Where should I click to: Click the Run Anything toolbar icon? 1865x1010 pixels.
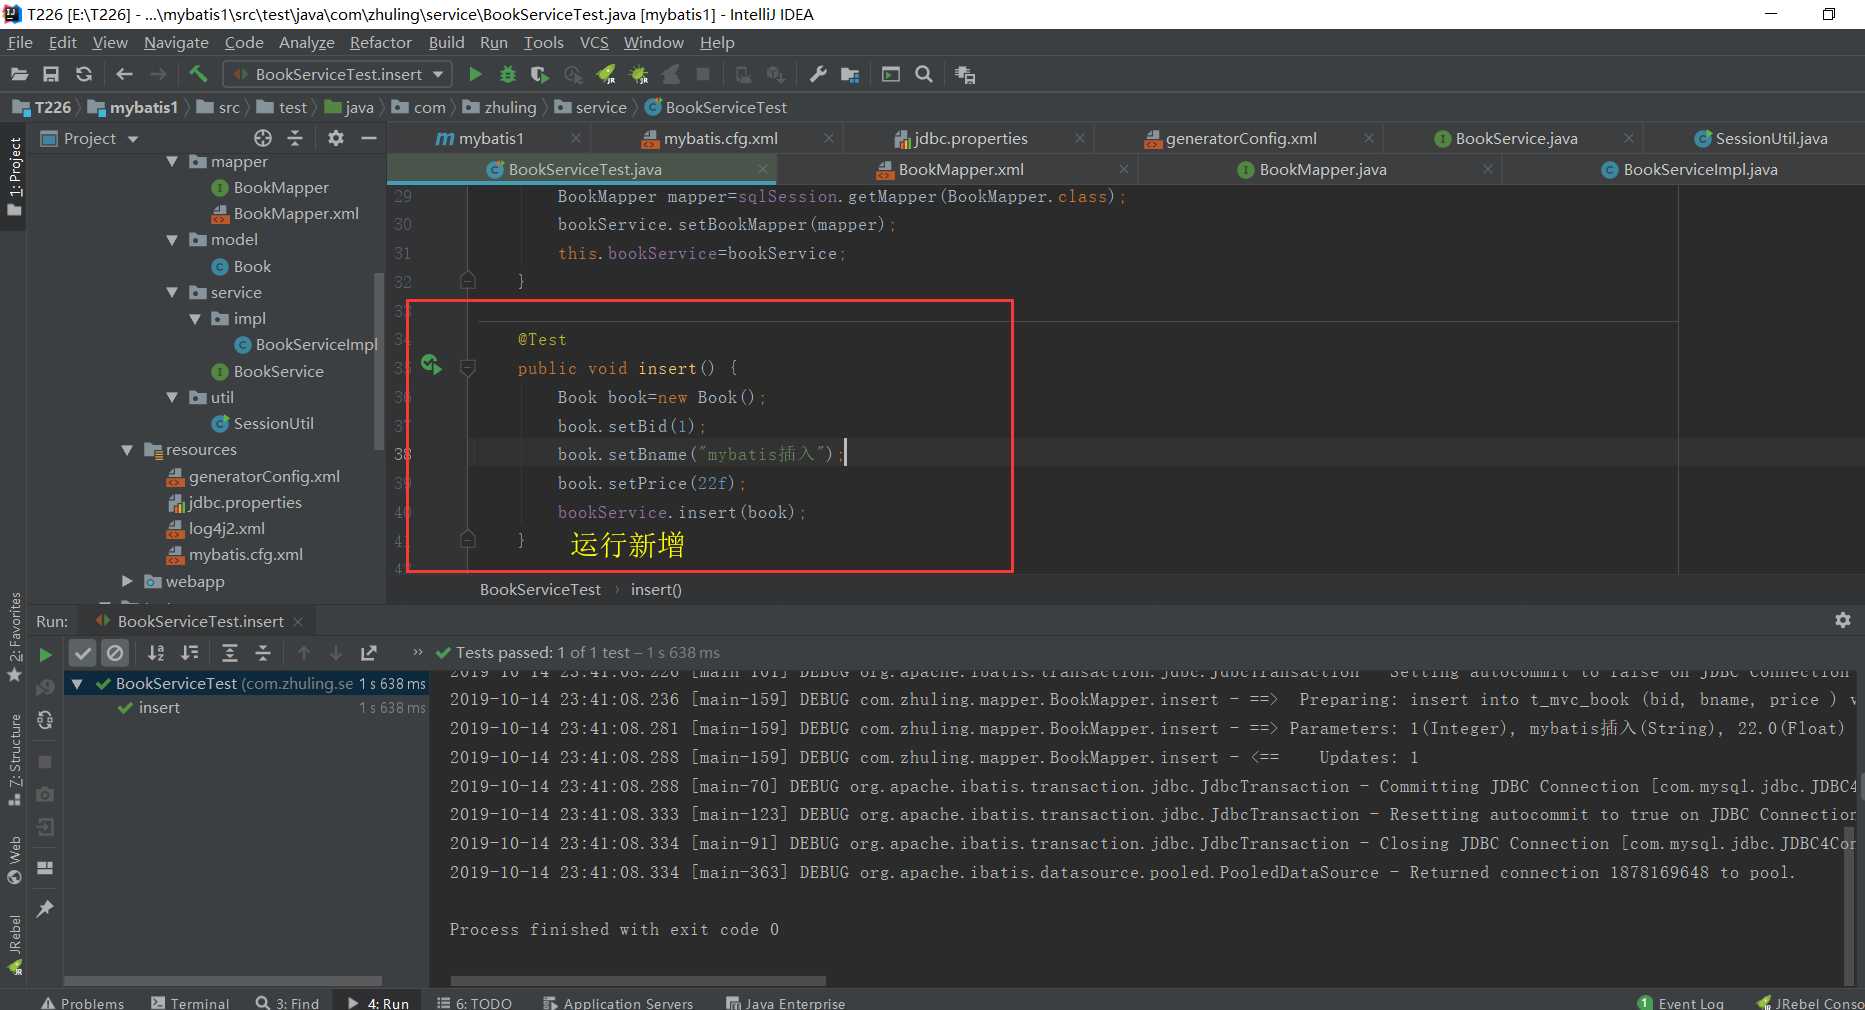891,74
